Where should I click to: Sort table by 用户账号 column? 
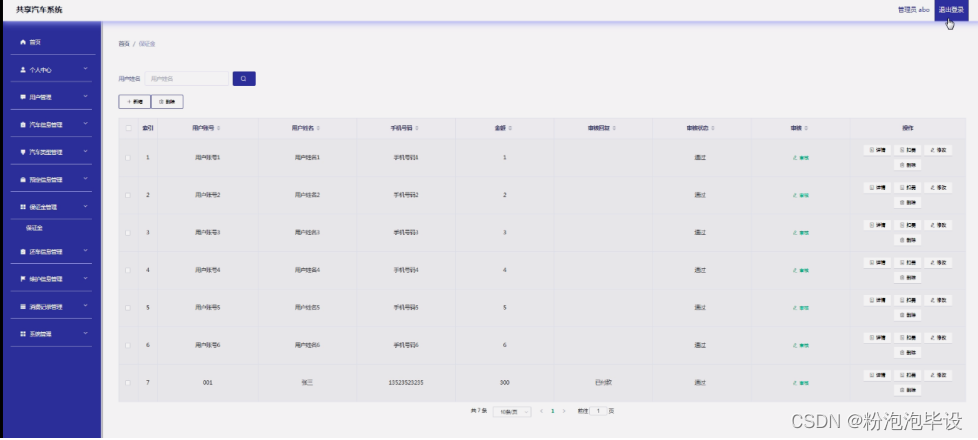pyautogui.click(x=218, y=128)
